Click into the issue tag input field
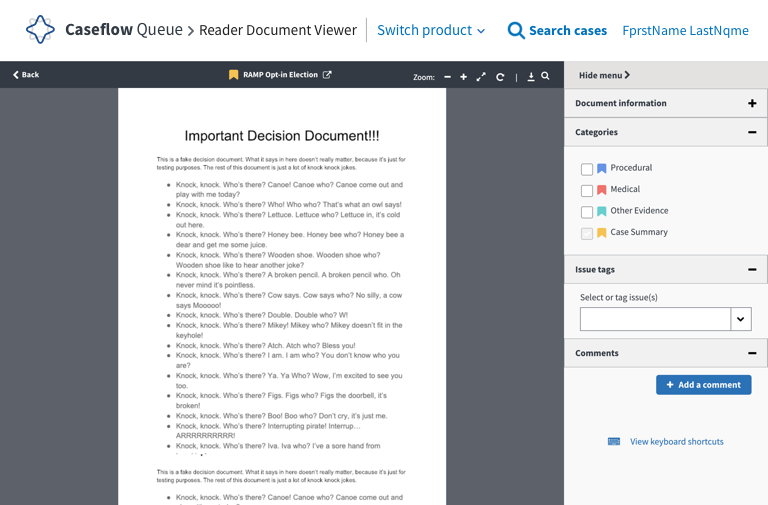Image resolution: width=768 pixels, height=505 pixels. pos(655,319)
